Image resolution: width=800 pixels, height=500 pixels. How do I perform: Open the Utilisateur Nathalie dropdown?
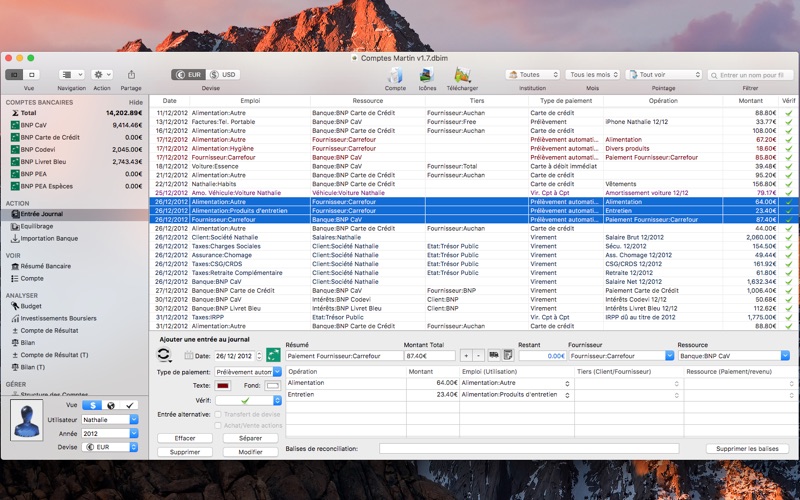[110, 419]
